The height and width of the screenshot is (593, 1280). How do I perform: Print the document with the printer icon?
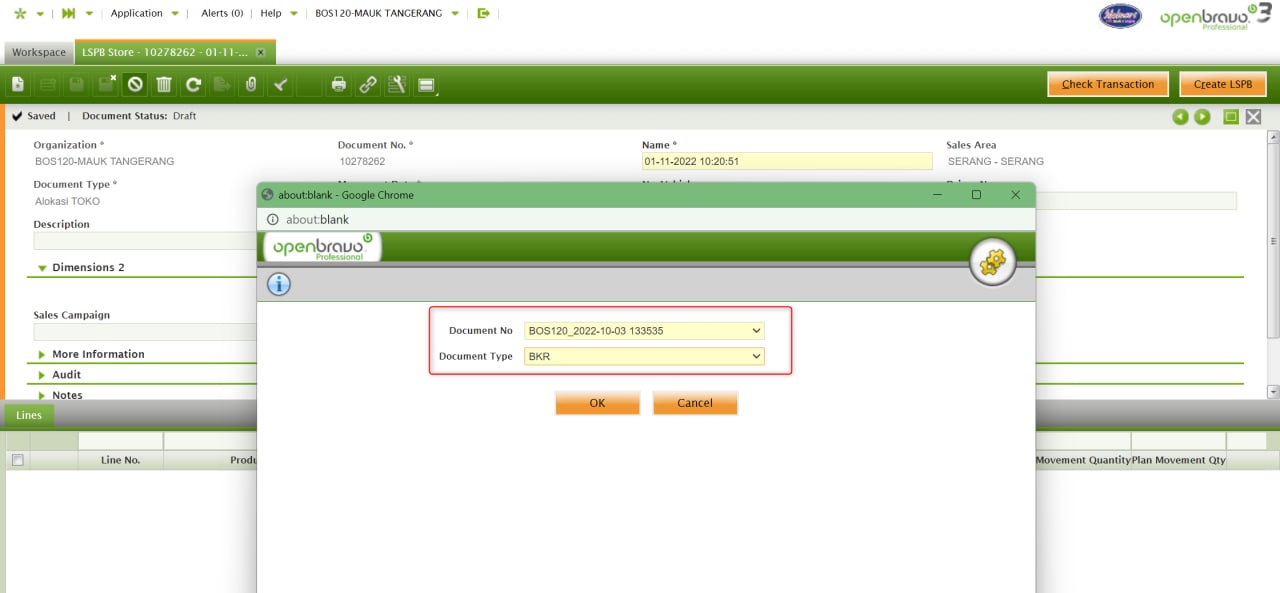point(339,85)
